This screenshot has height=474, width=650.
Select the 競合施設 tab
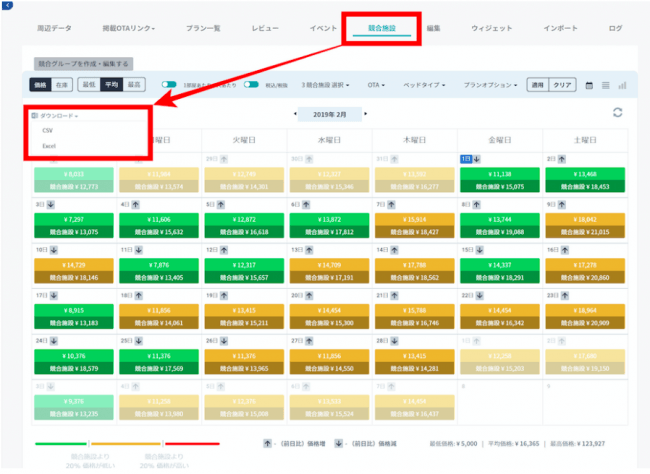click(x=382, y=28)
